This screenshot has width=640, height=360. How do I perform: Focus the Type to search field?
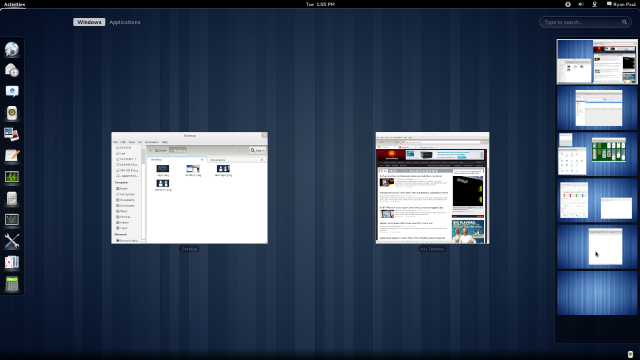pos(585,22)
